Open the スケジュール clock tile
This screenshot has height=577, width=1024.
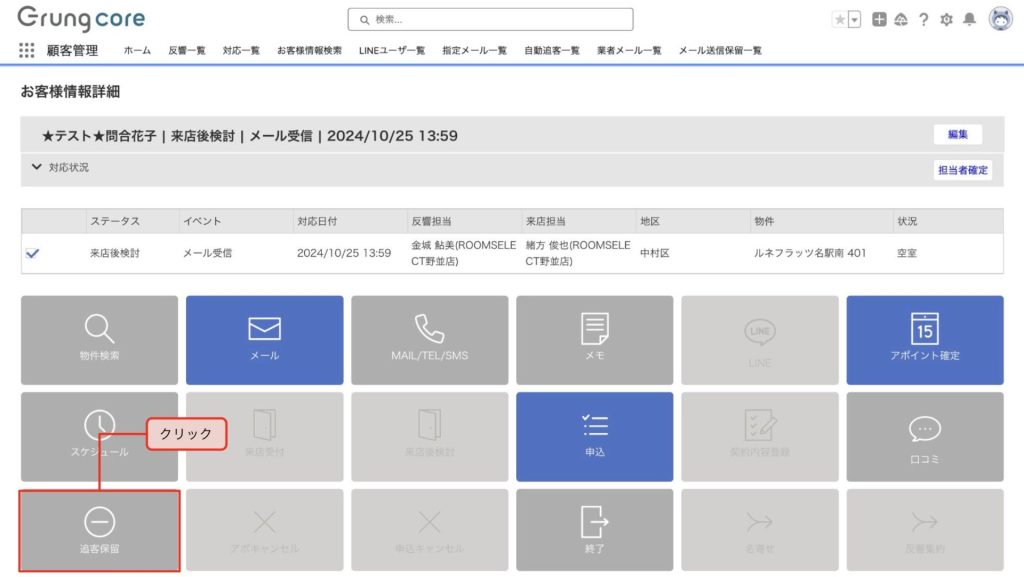click(99, 436)
